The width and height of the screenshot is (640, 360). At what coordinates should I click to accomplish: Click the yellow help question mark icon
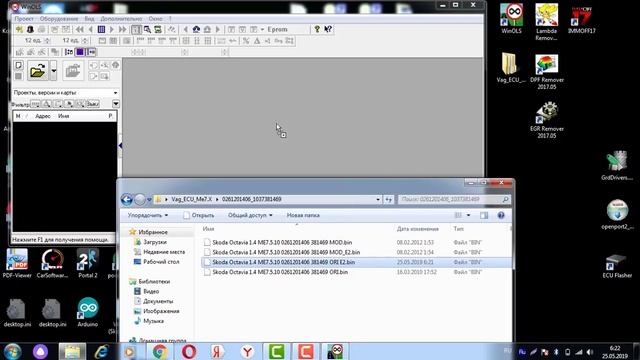[x=317, y=29]
